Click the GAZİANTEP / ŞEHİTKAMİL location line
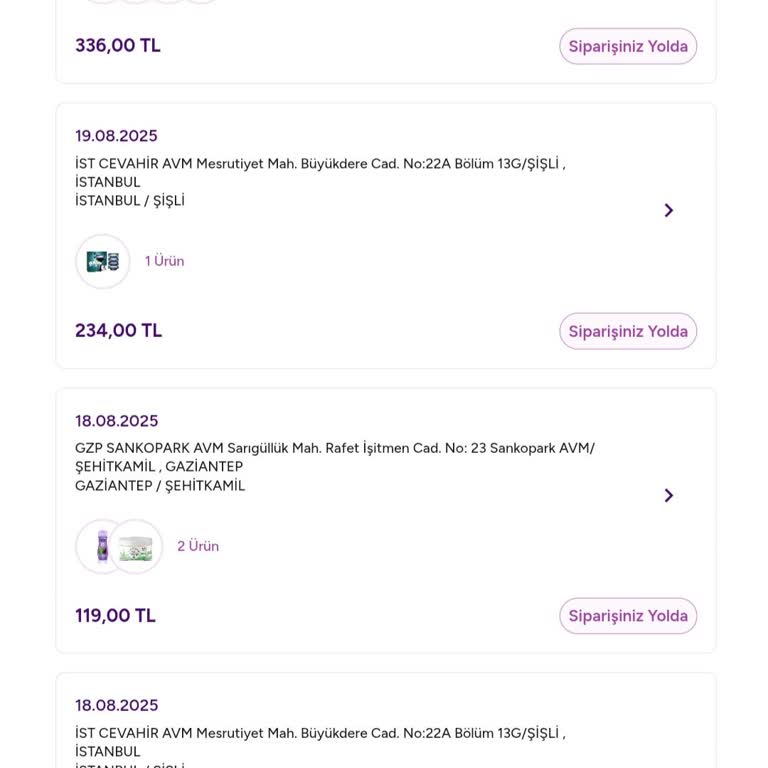The height and width of the screenshot is (768, 768). point(160,486)
